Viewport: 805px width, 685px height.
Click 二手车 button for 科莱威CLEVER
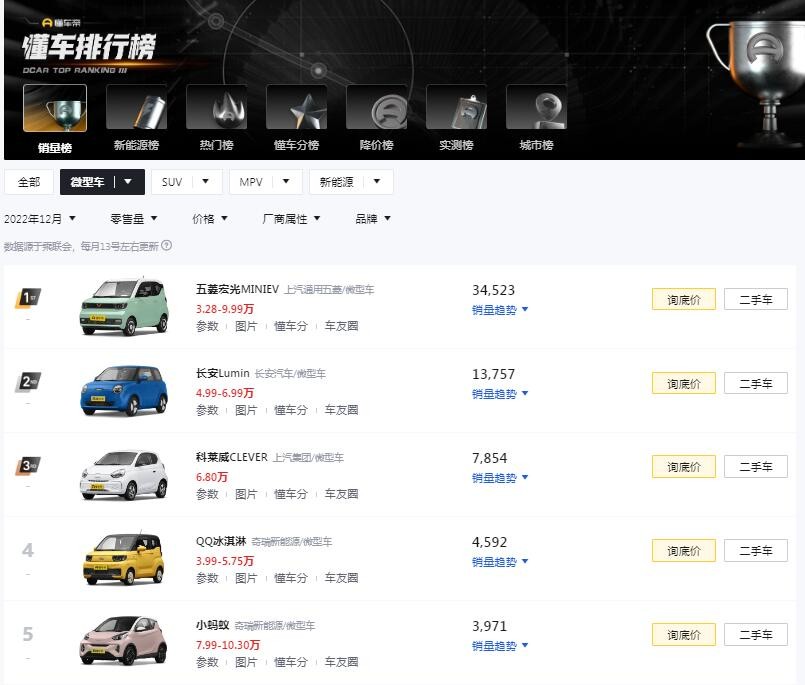[x=755, y=467]
